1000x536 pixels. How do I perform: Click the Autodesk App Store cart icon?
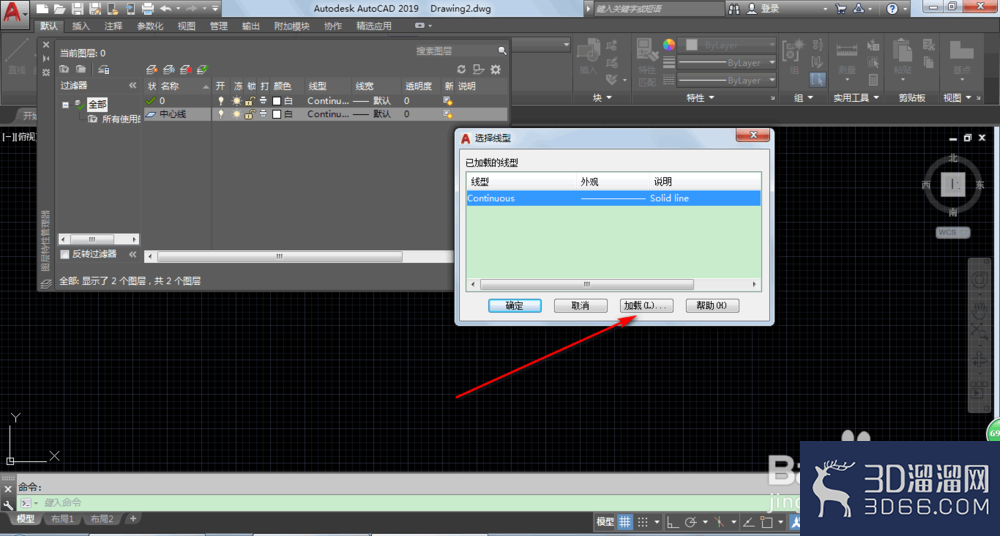841,9
